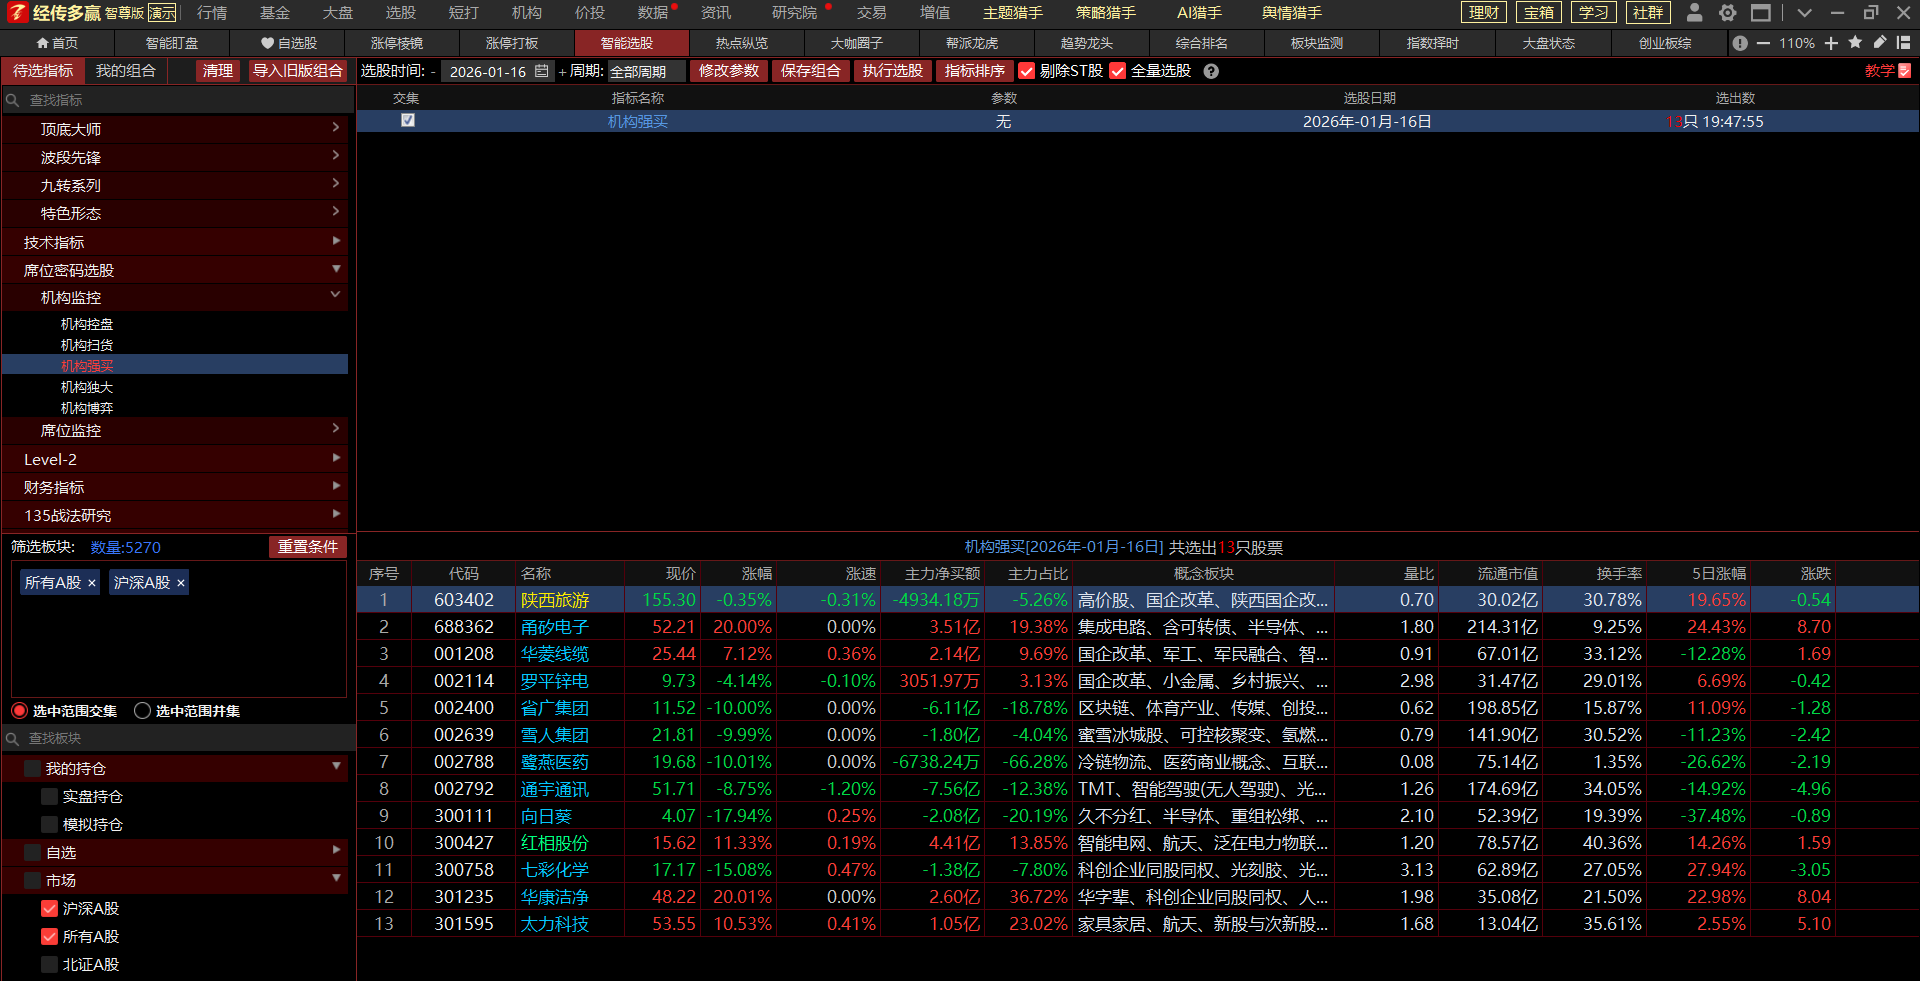Click the exclamation info icon
Image resolution: width=1920 pixels, height=981 pixels.
[x=1740, y=43]
